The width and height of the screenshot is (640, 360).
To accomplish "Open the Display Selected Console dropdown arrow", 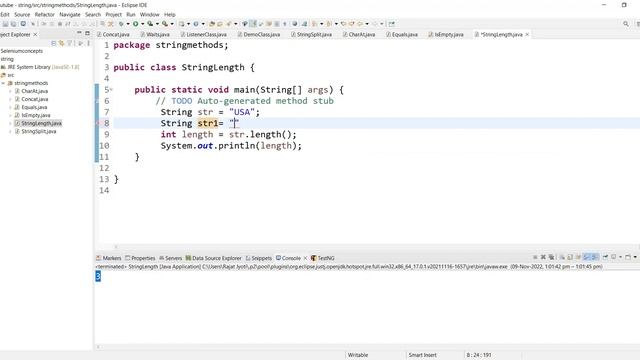I will click(620, 257).
